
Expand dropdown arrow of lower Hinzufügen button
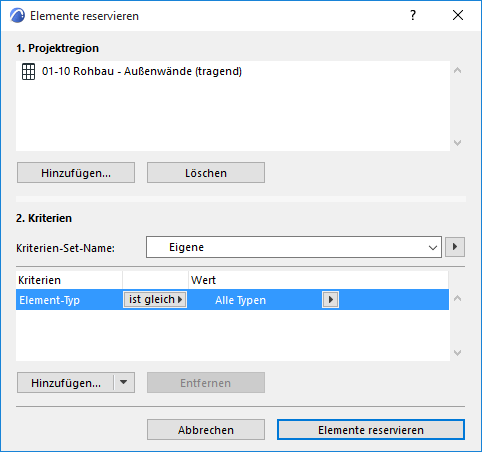pos(124,383)
